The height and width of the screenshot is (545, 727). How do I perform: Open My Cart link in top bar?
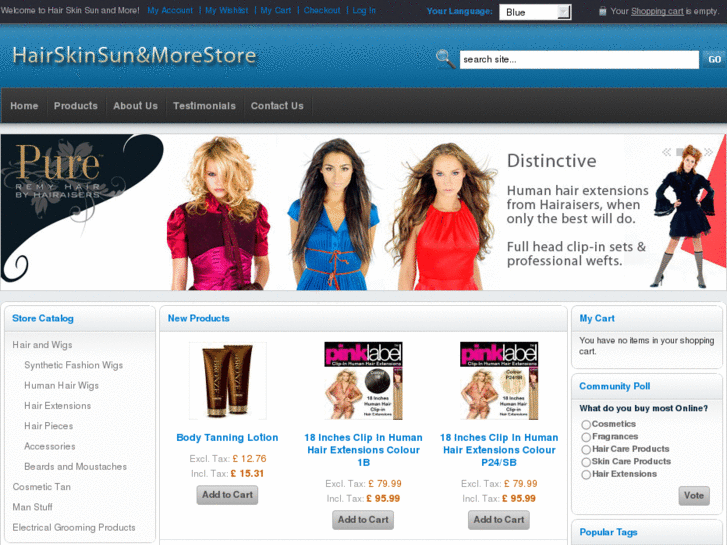pos(276,10)
